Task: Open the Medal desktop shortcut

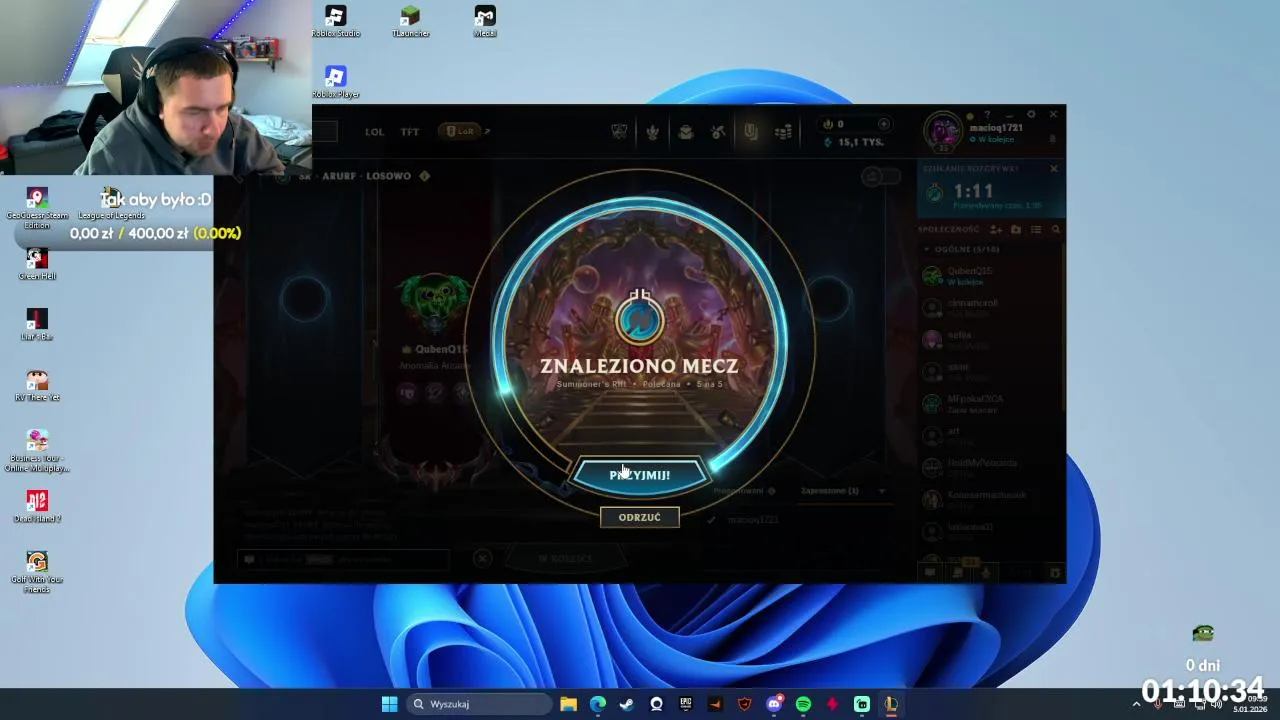Action: pos(485,21)
